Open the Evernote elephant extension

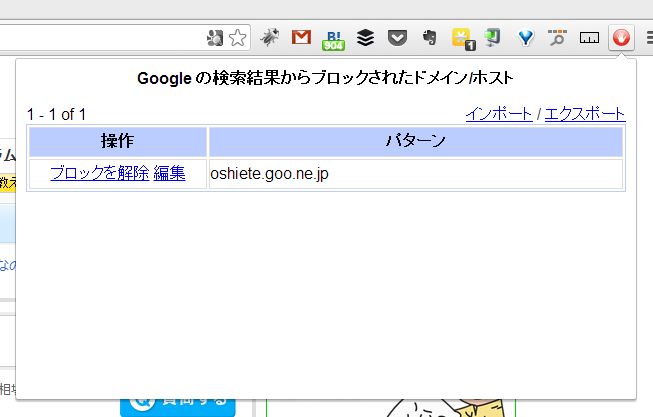click(429, 37)
